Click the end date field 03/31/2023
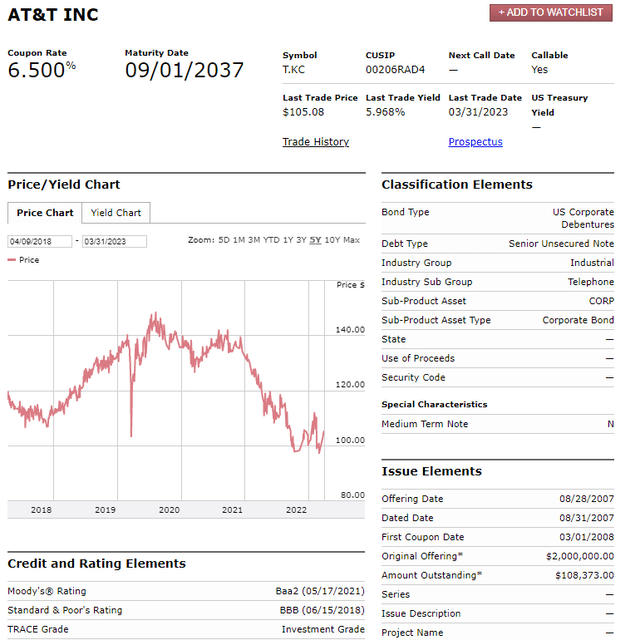 click(114, 241)
